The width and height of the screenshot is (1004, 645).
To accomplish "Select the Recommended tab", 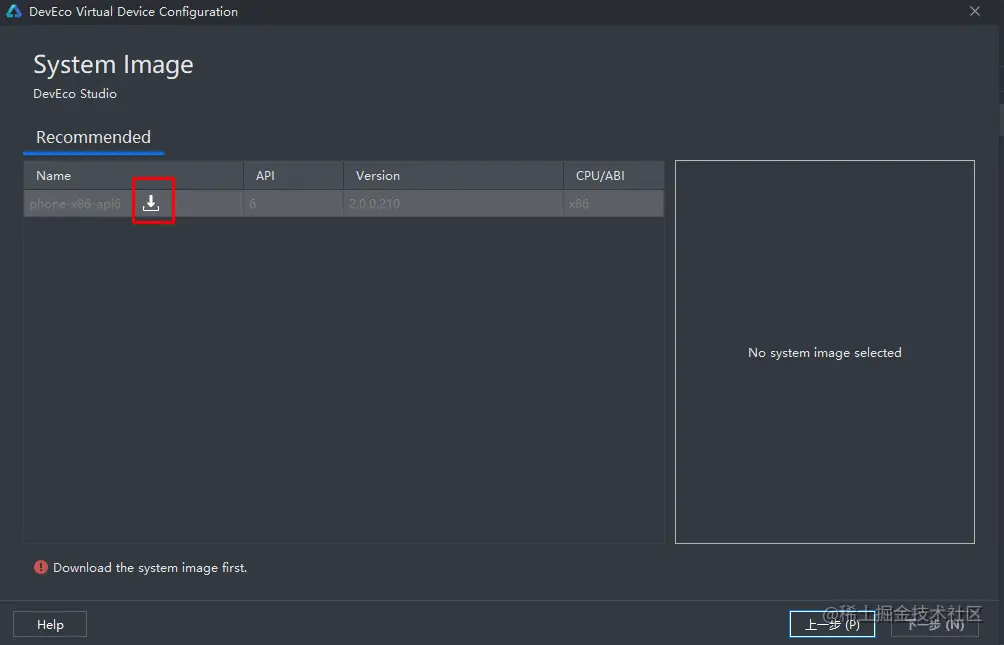I will point(93,137).
